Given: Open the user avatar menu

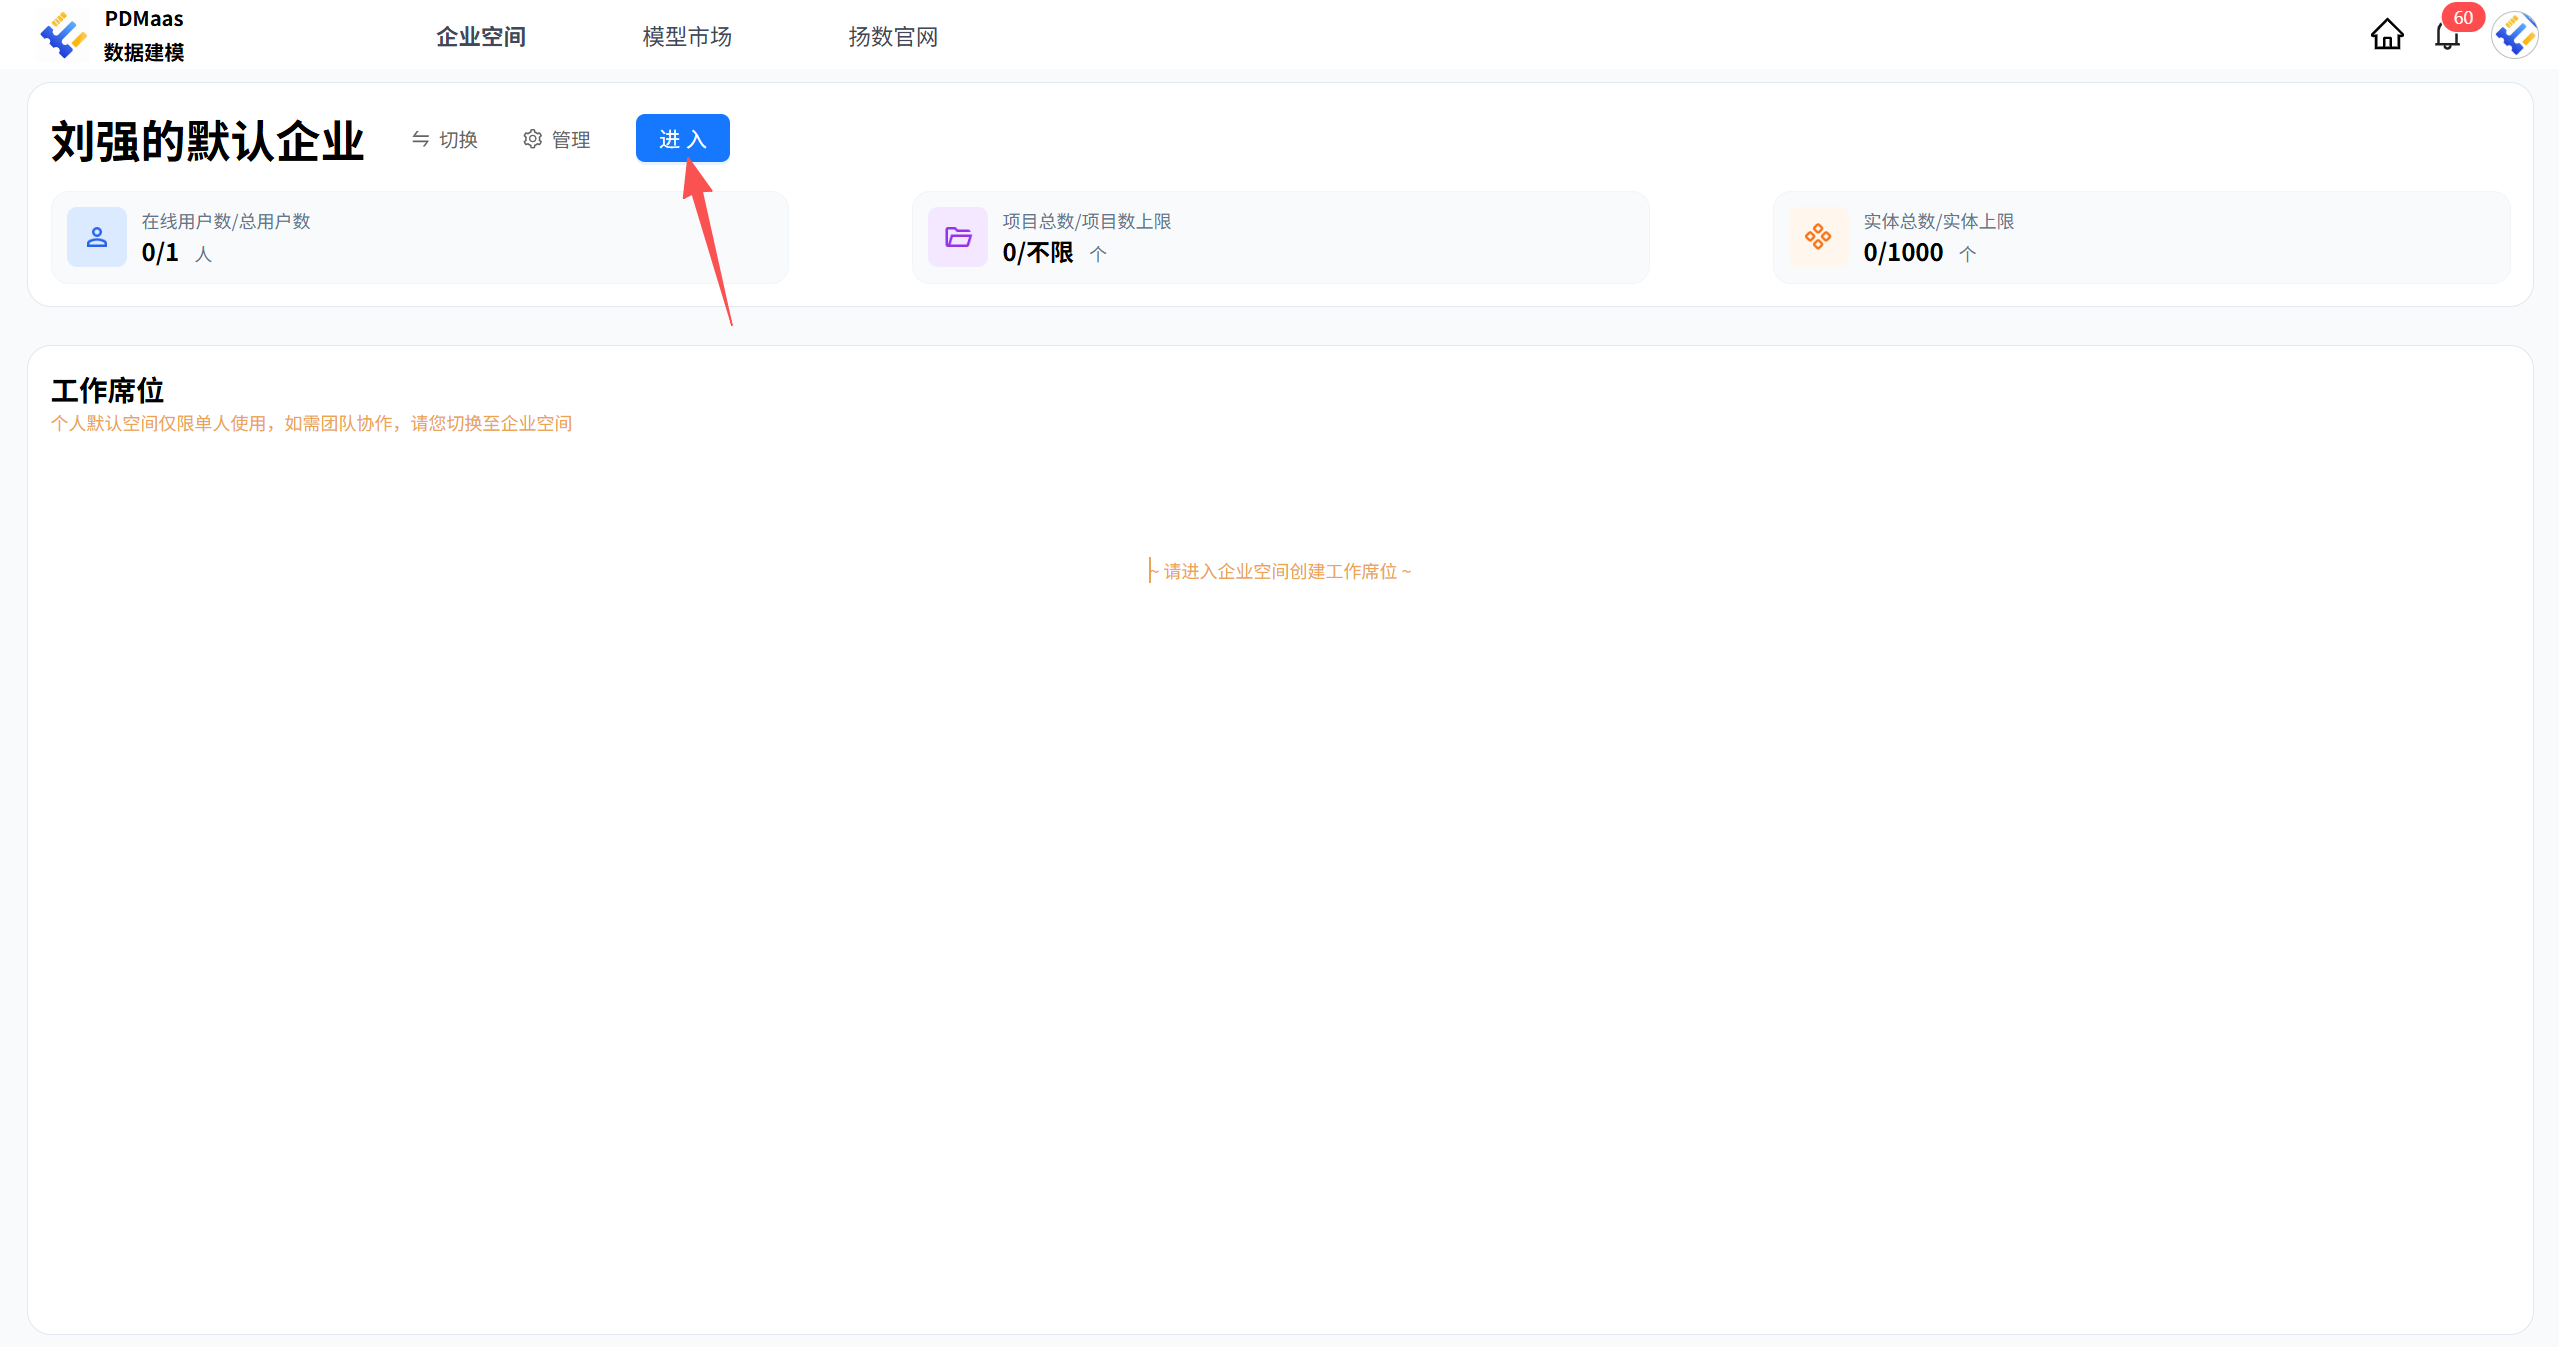Looking at the screenshot, I should (x=2514, y=36).
